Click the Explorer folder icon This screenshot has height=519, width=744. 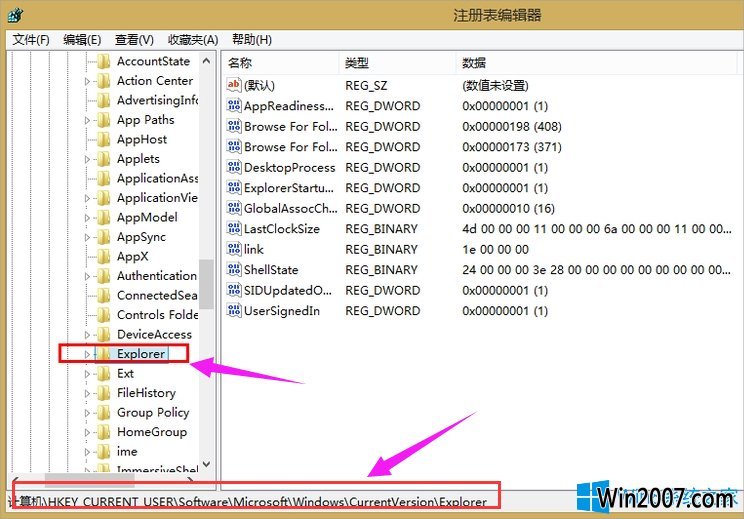pos(103,354)
